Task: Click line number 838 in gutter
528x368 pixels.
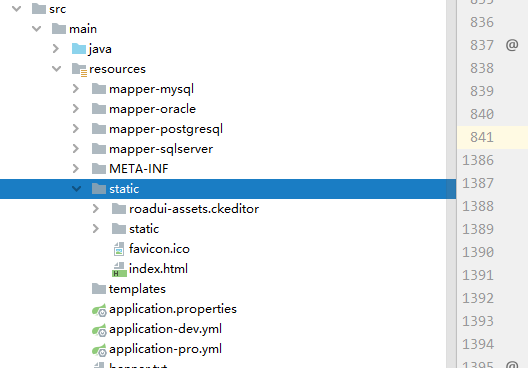Action: coord(482,68)
